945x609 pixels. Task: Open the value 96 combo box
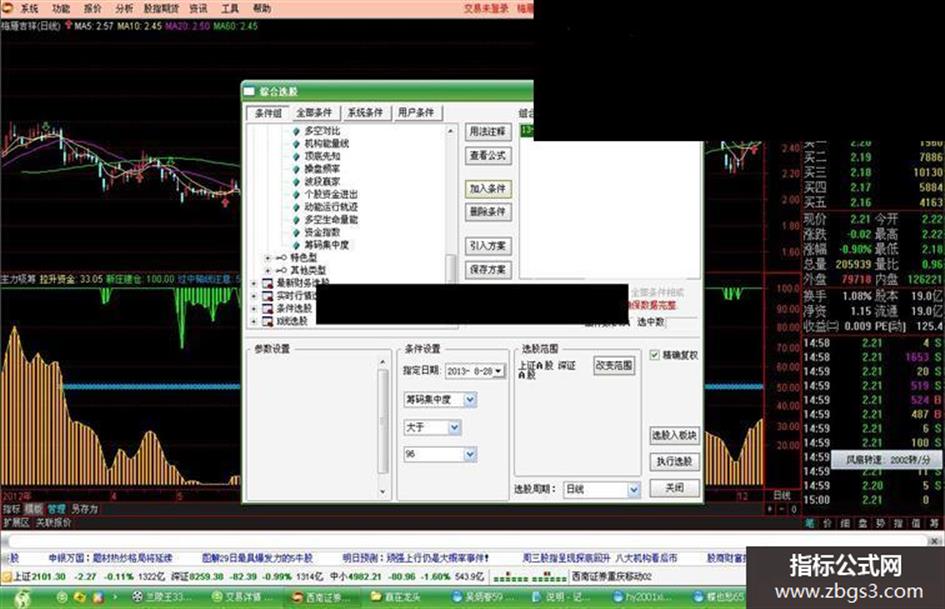click(469, 454)
